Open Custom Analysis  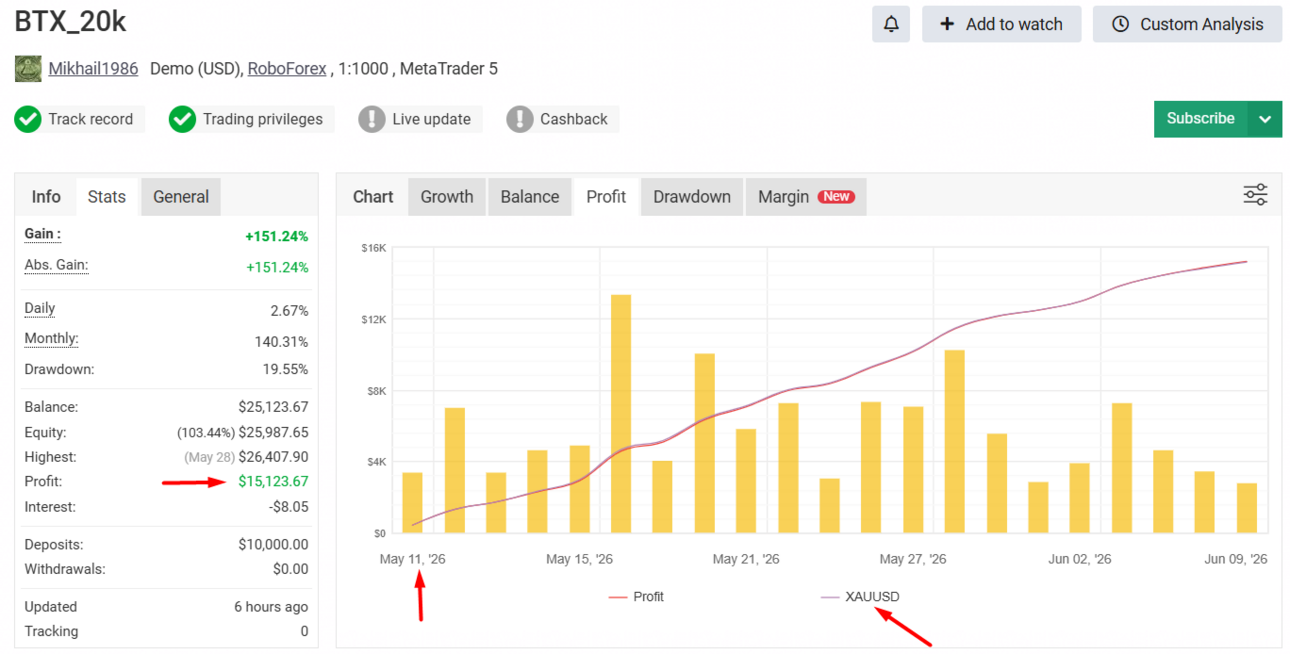1187,24
